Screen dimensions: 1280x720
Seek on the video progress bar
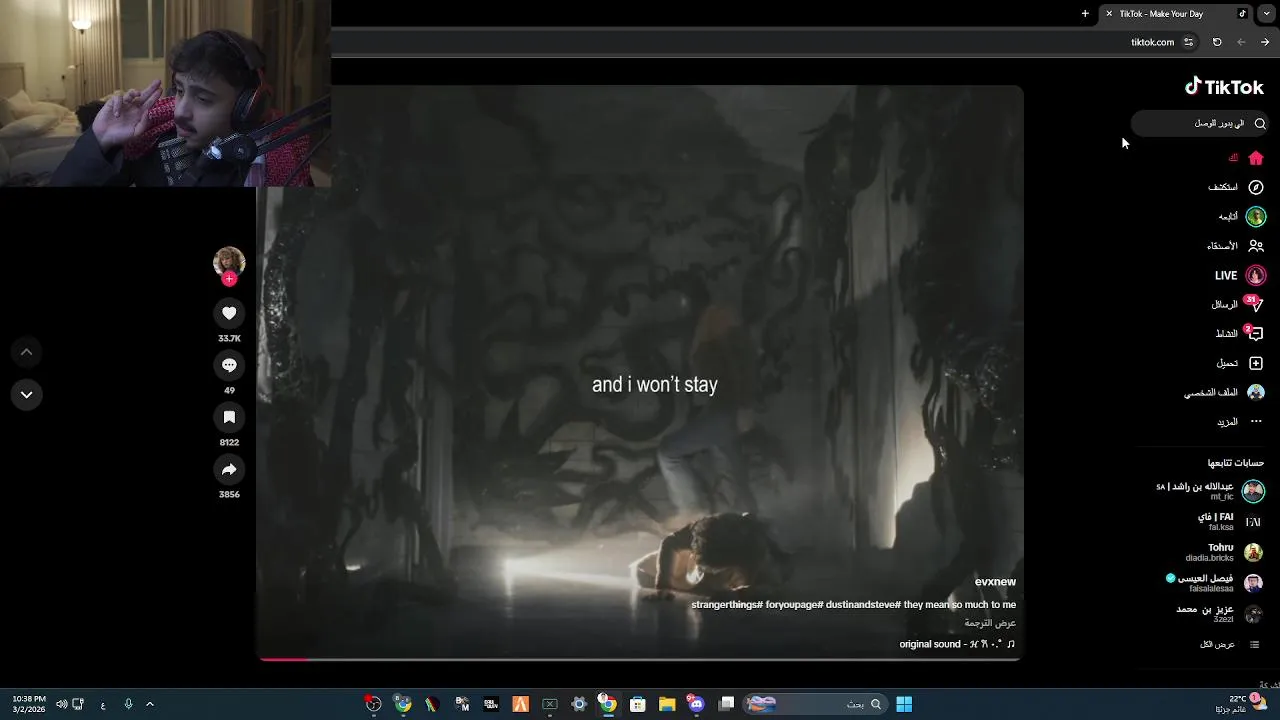pos(640,658)
